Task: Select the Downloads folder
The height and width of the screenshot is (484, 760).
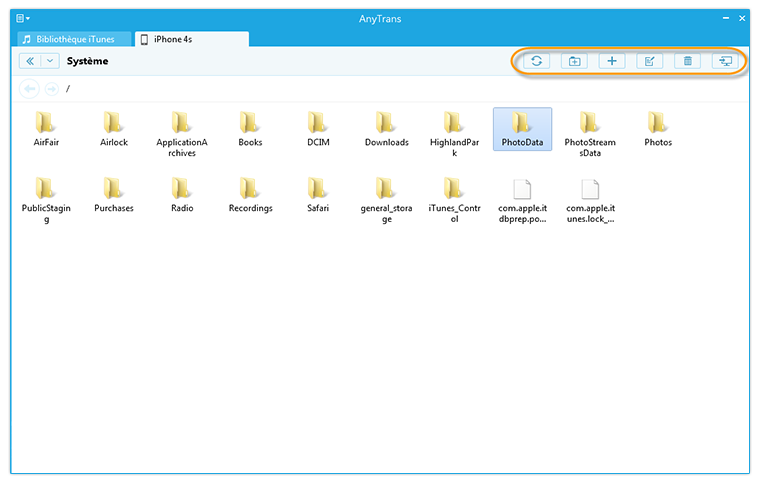Action: tap(386, 129)
